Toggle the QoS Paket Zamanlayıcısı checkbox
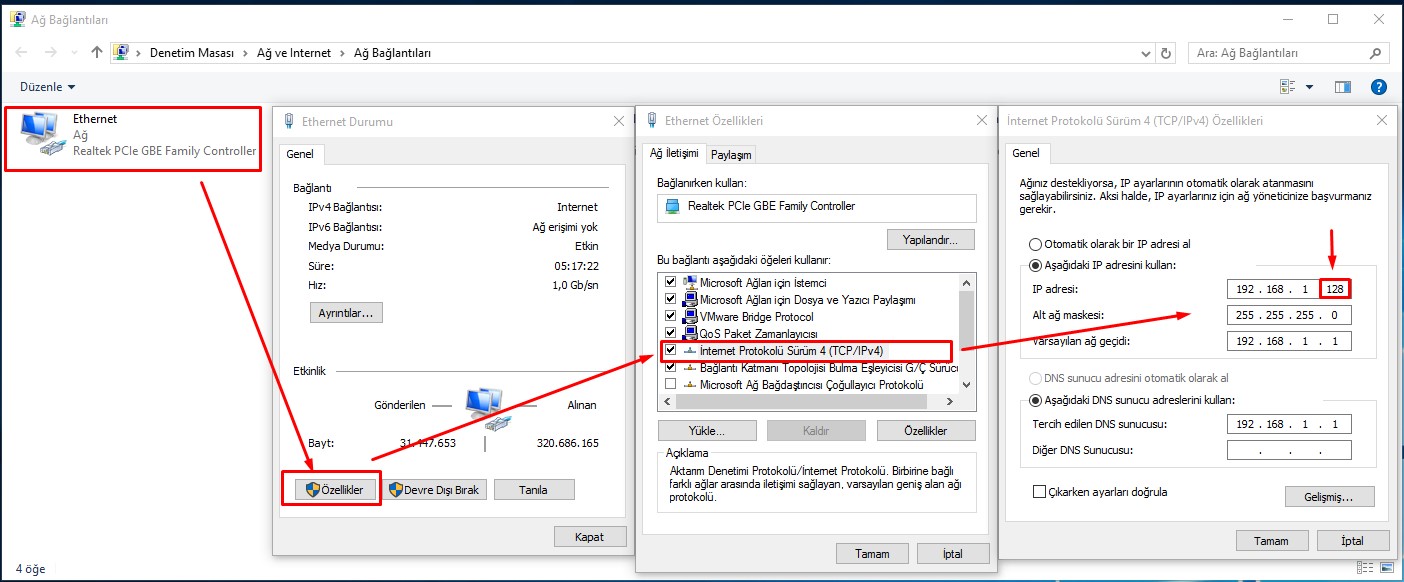Screen dimensions: 1404x582 tap(671, 333)
